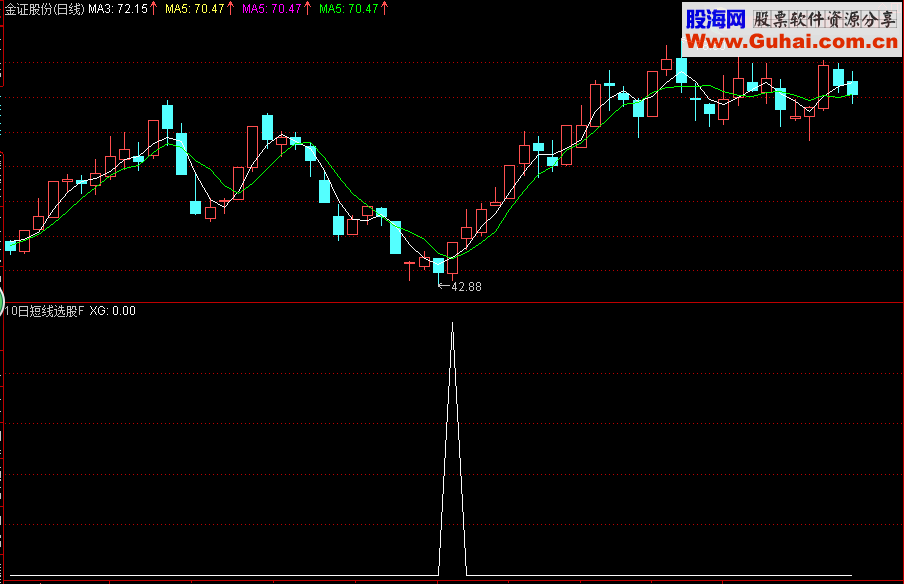Image resolution: width=904 pixels, height=584 pixels.
Task: Click the 股海网 site logo text
Action: point(715,20)
